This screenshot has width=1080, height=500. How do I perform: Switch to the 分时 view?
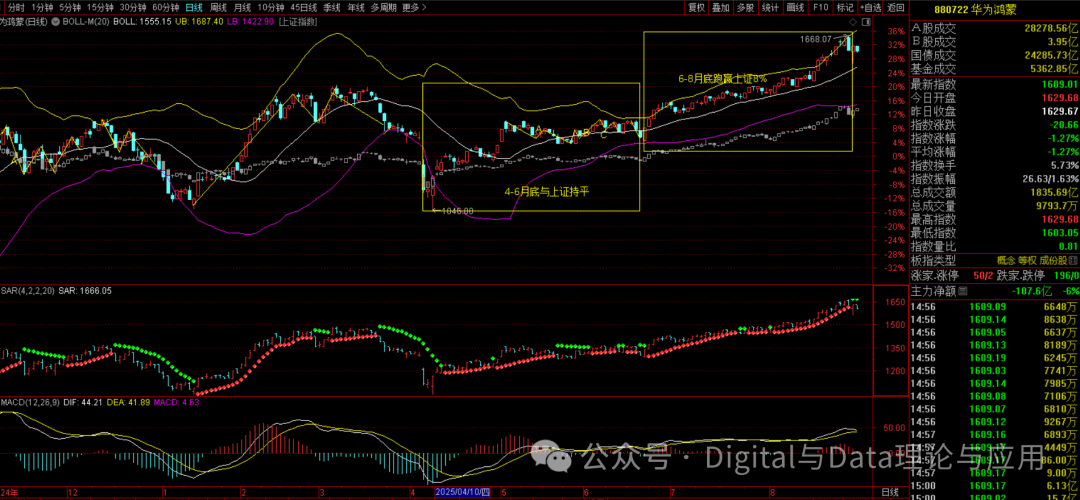coord(16,8)
